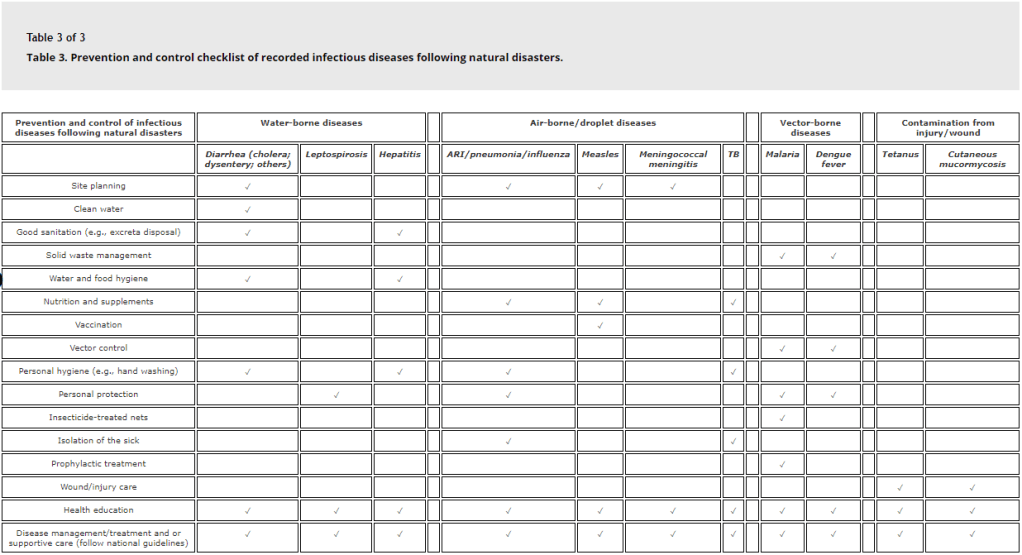
Task: Click the Site planning checkmark under Meningococcal meningitis
Action: 672,186
